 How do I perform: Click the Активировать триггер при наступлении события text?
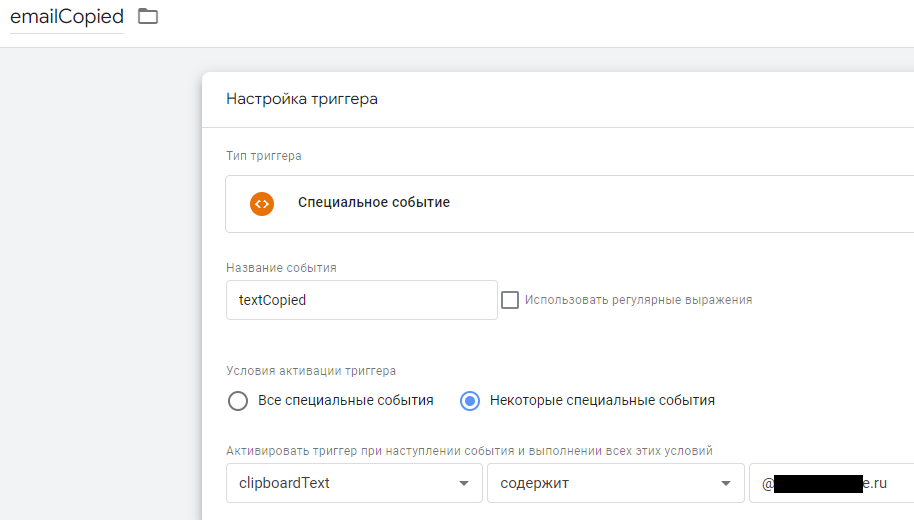coord(469,451)
